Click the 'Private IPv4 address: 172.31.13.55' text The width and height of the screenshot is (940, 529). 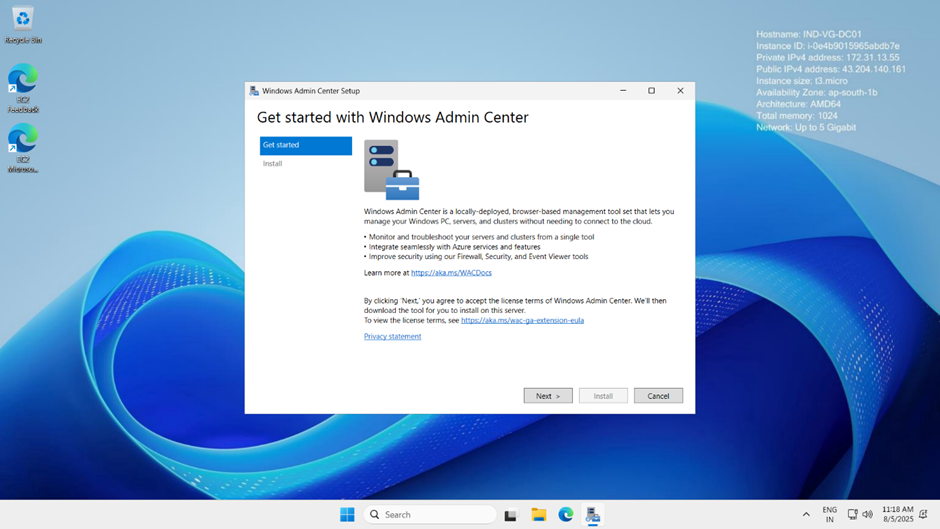[828, 58]
